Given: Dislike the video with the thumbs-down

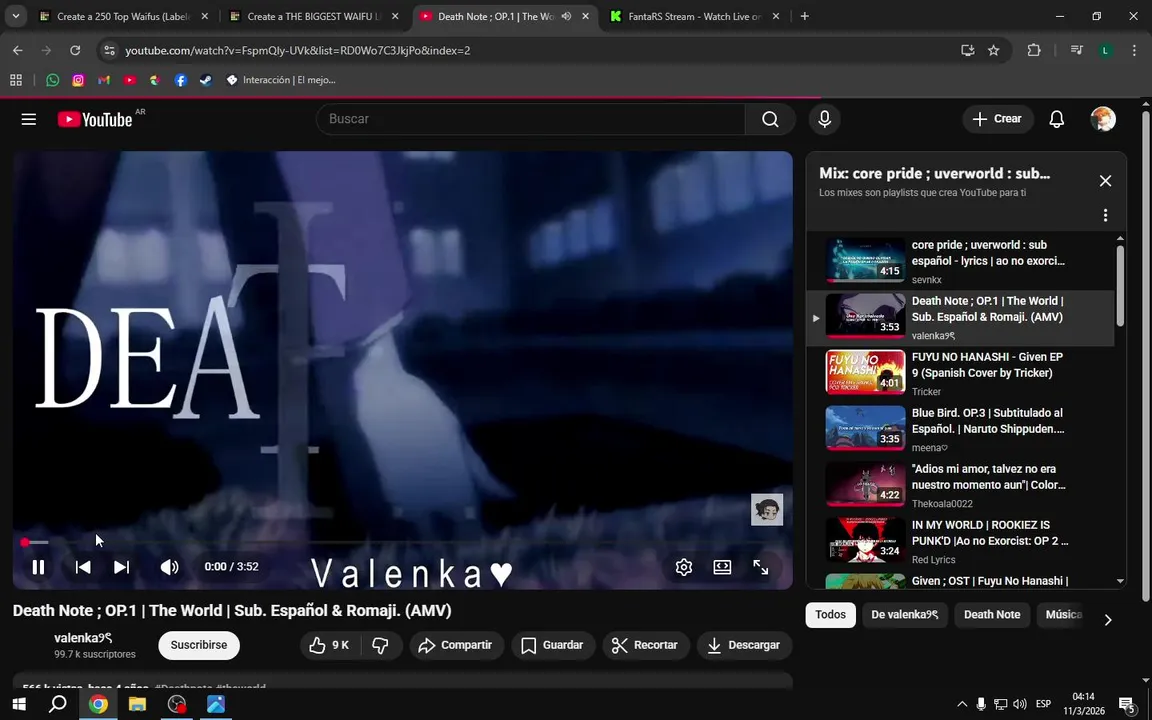Looking at the screenshot, I should 381,645.
